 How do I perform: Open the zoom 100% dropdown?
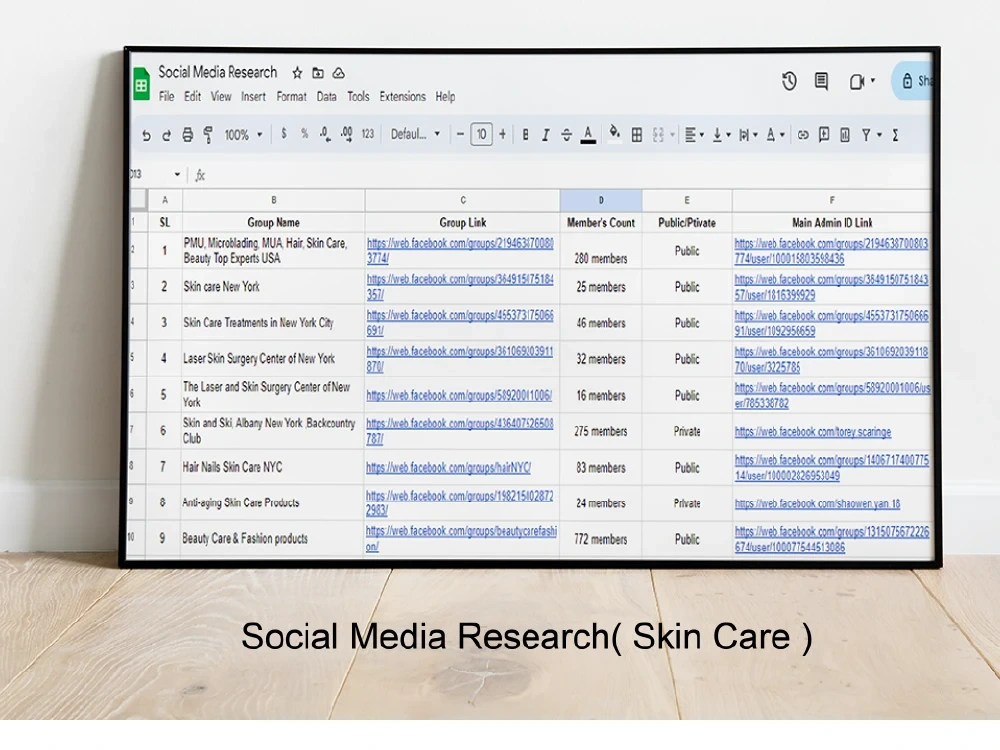pos(242,135)
